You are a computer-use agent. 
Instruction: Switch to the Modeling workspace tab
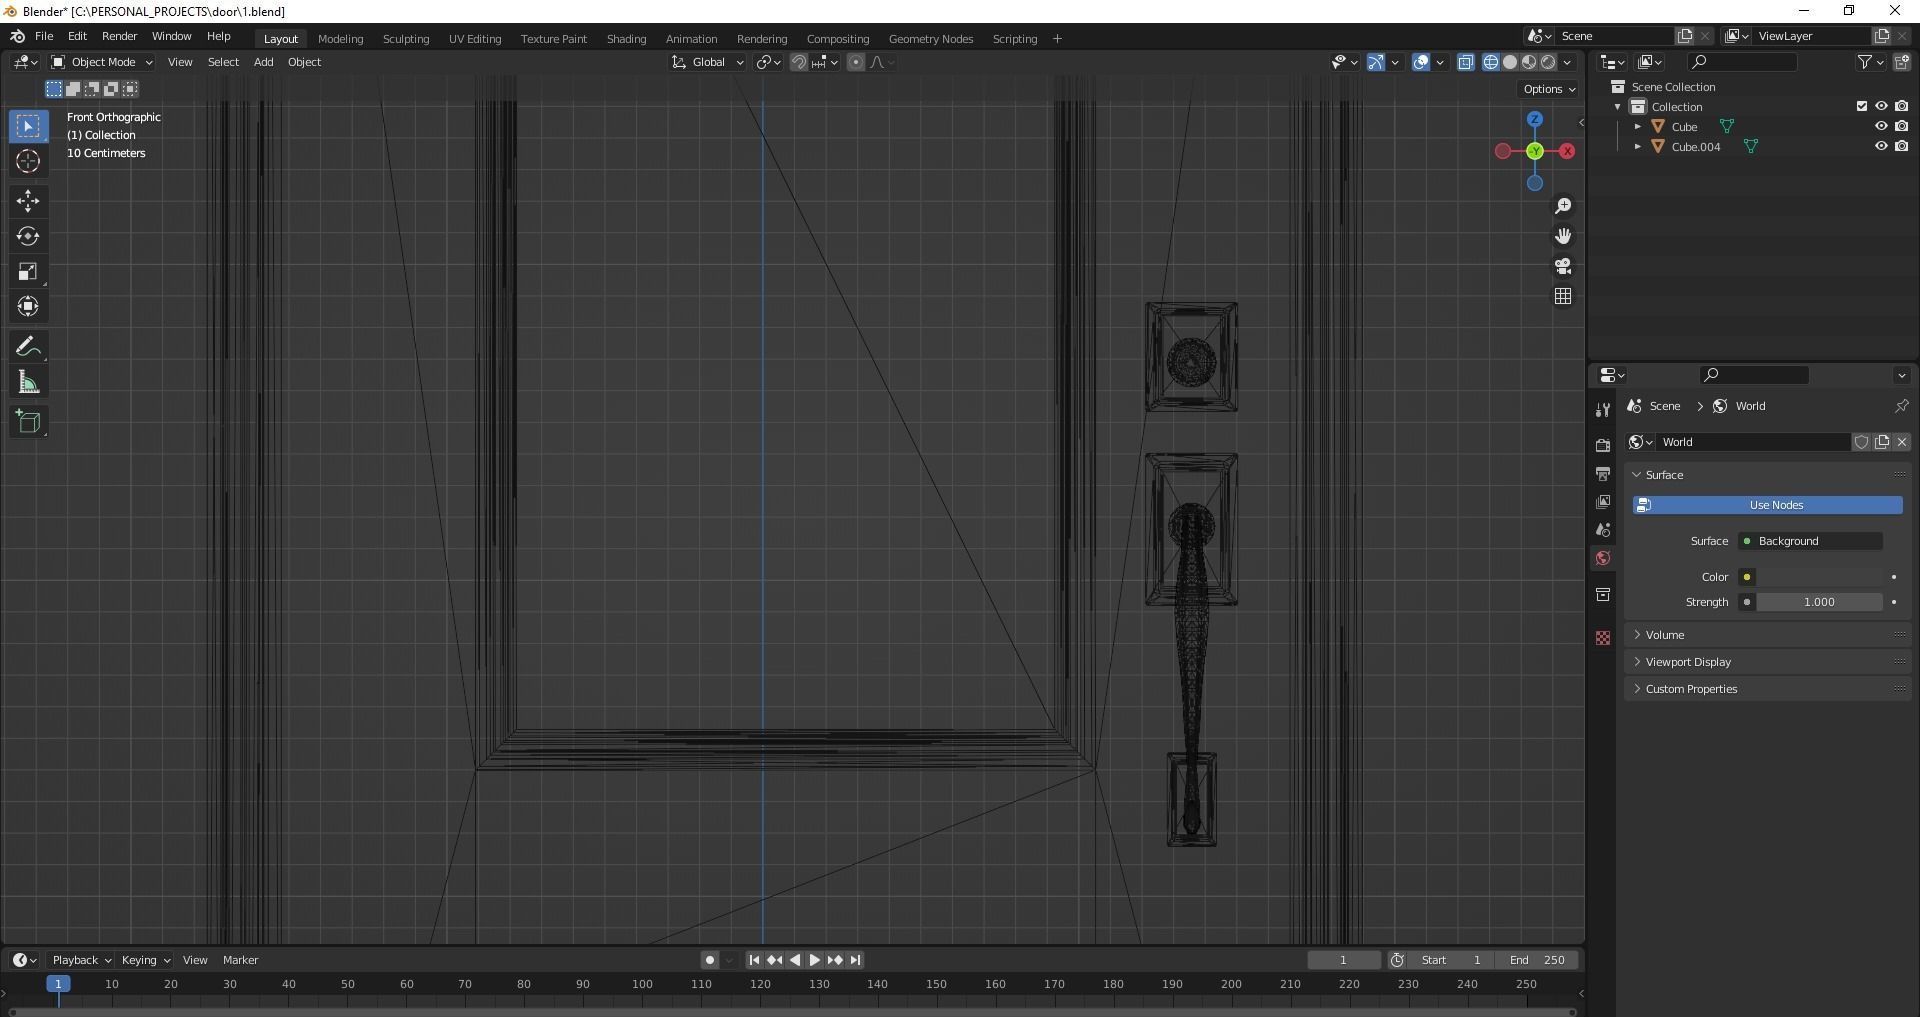point(340,39)
